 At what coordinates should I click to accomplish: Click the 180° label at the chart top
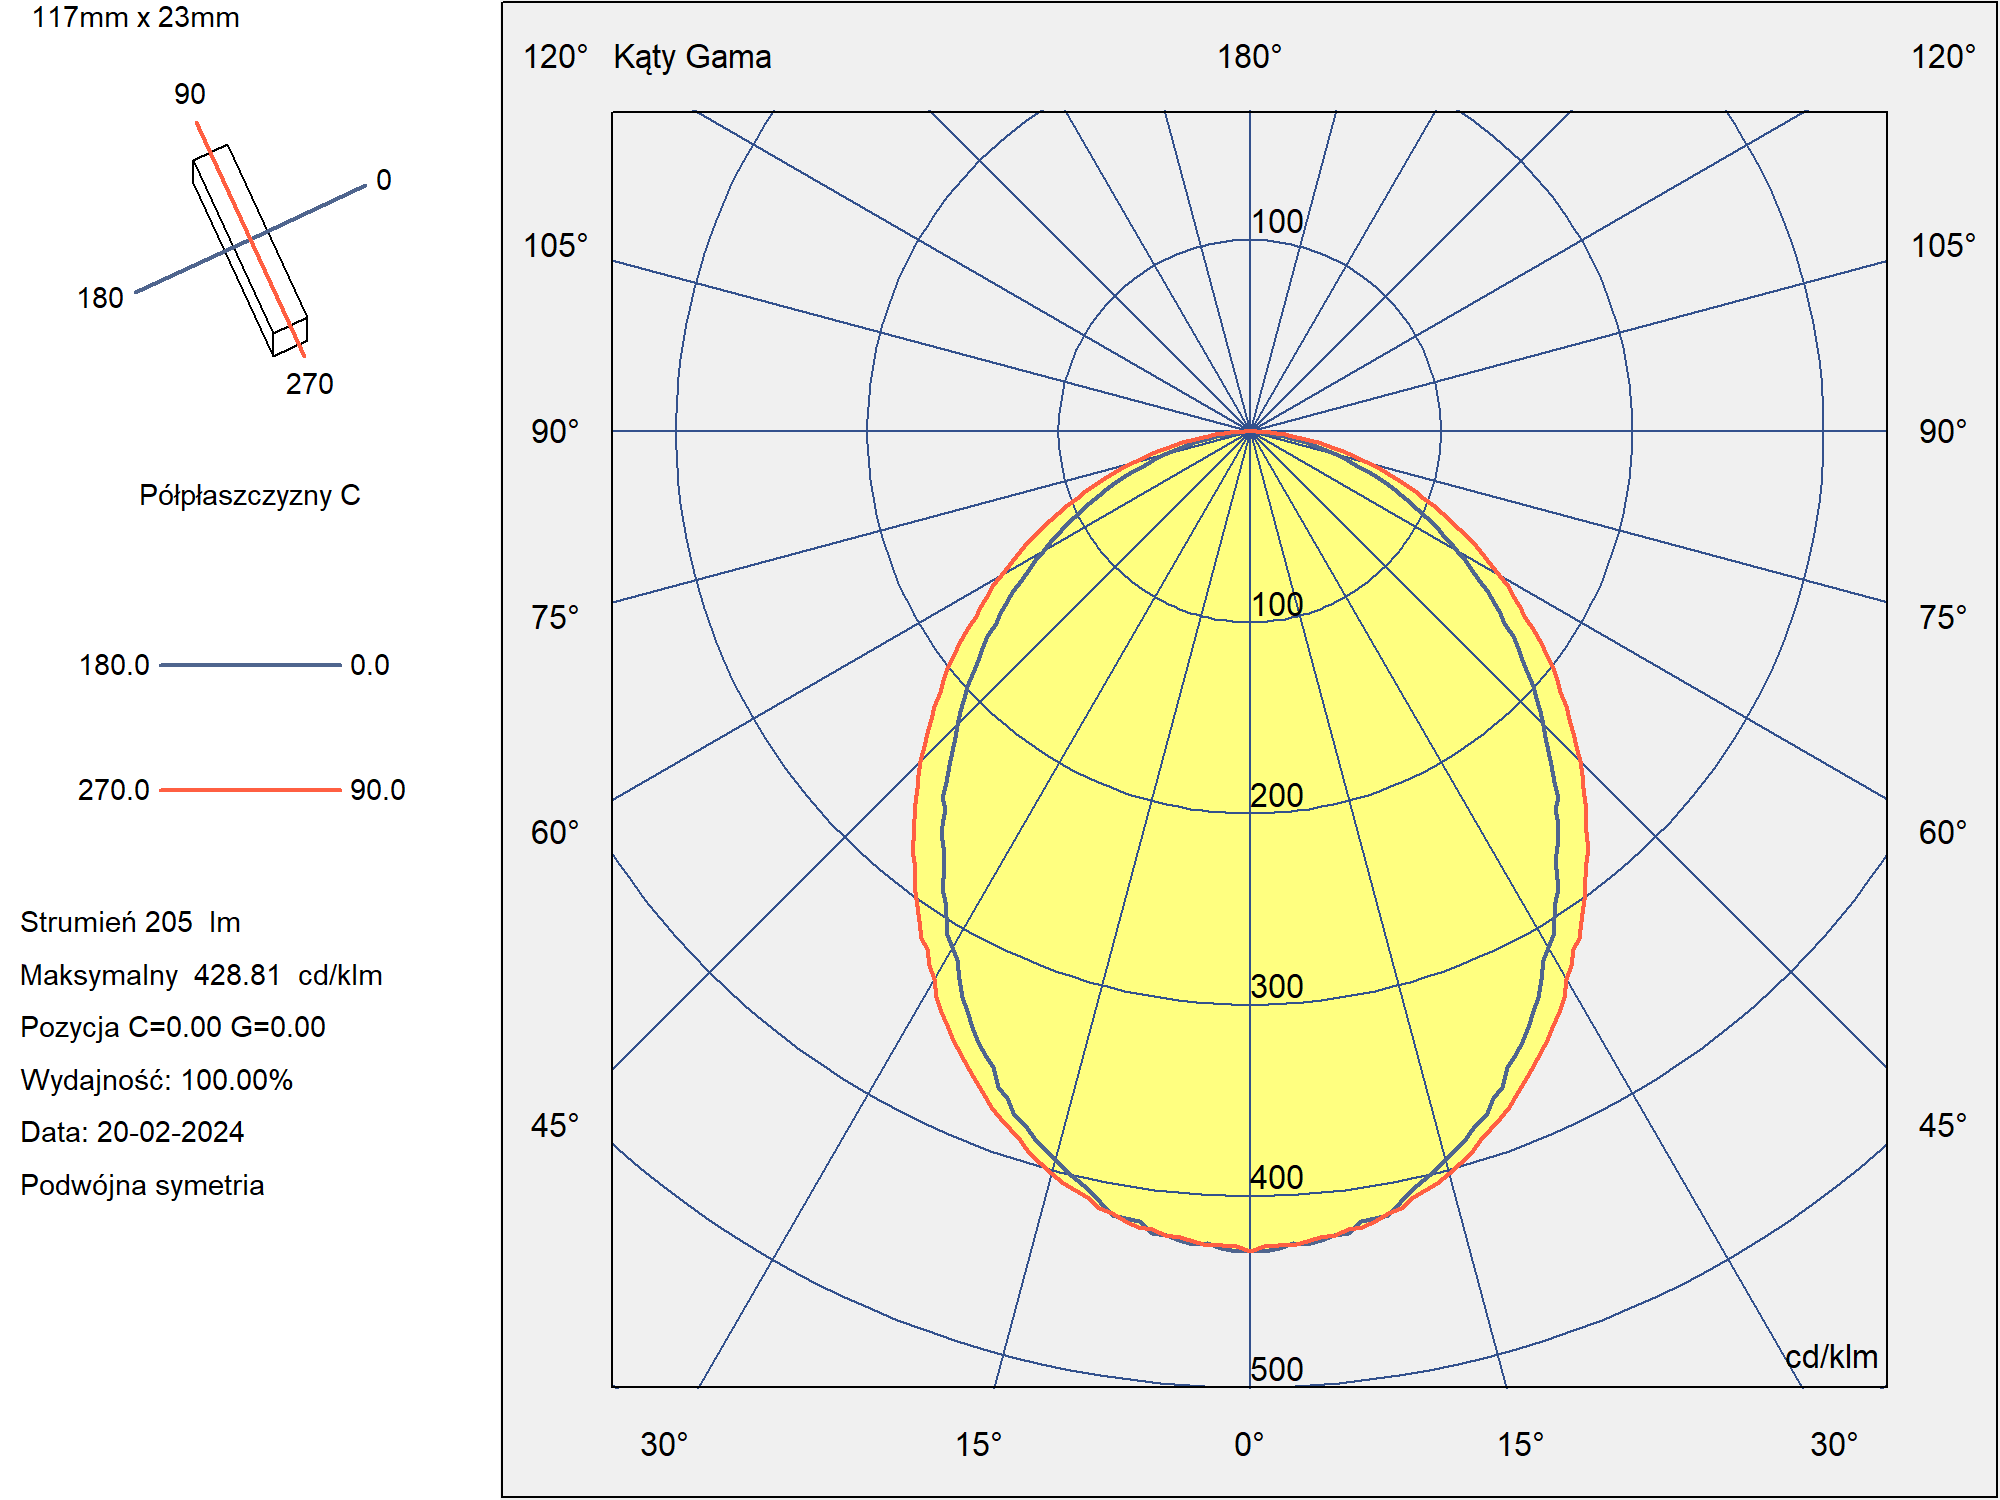point(1249,57)
